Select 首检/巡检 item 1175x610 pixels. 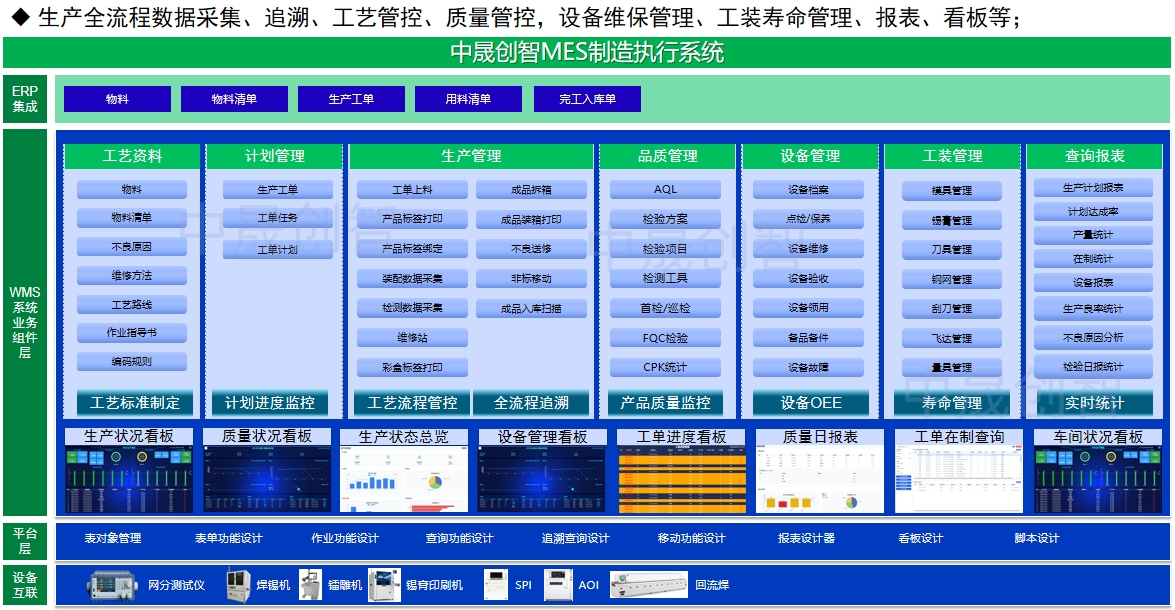pos(665,308)
